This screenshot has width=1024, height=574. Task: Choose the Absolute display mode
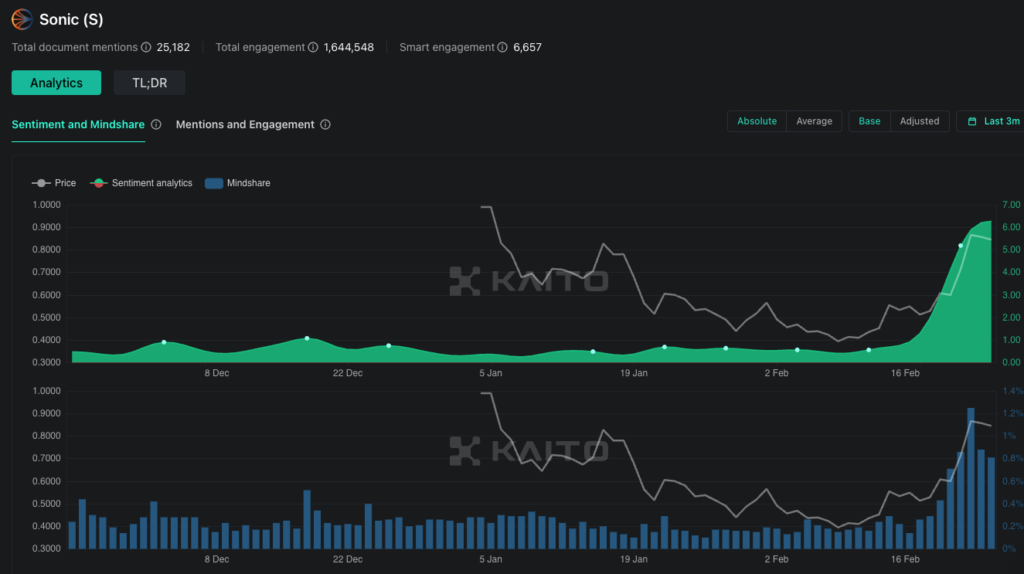click(757, 121)
